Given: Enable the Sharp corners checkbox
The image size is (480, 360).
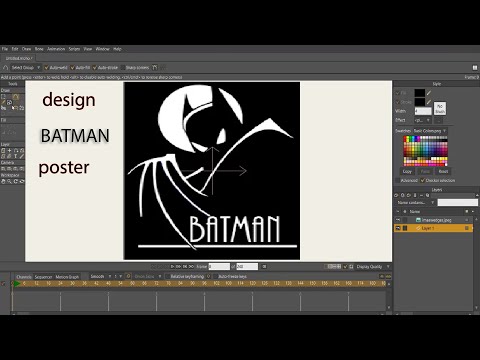Looking at the screenshot, I should pyautogui.click(x=123, y=68).
